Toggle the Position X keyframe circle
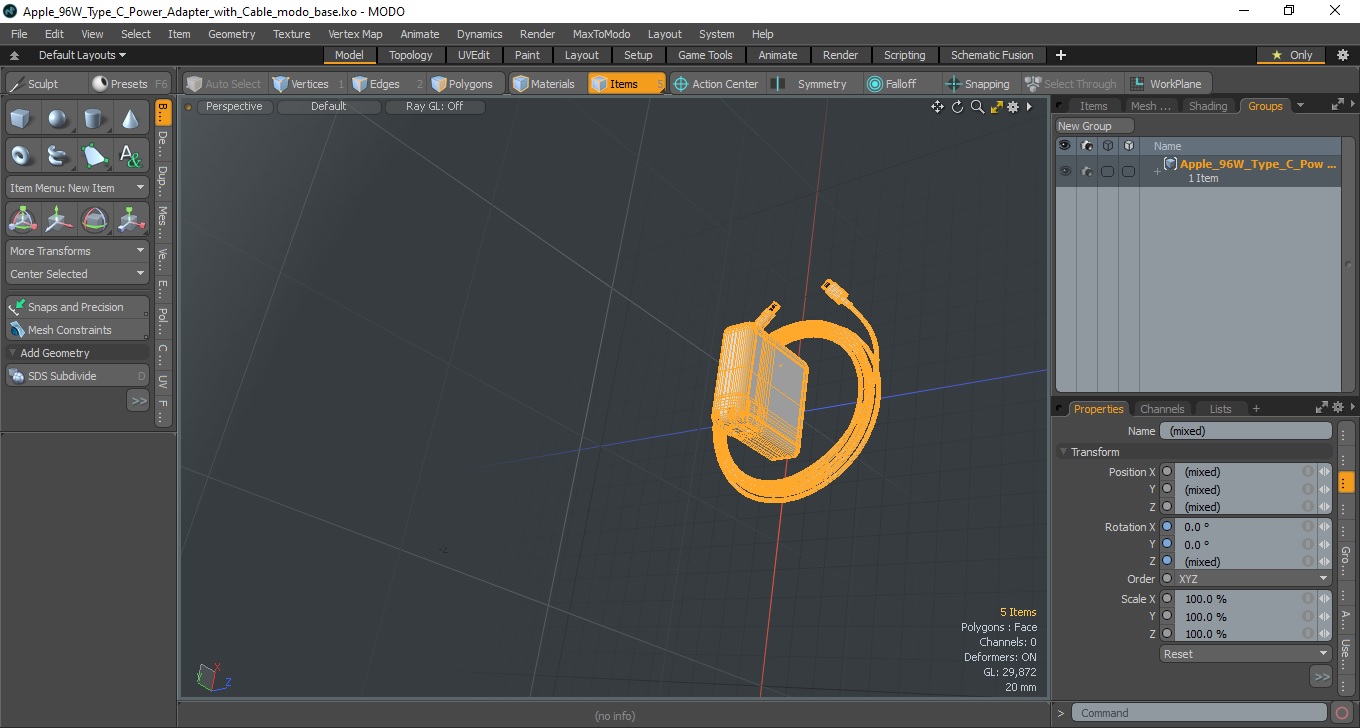This screenshot has height=728, width=1360. point(1167,471)
